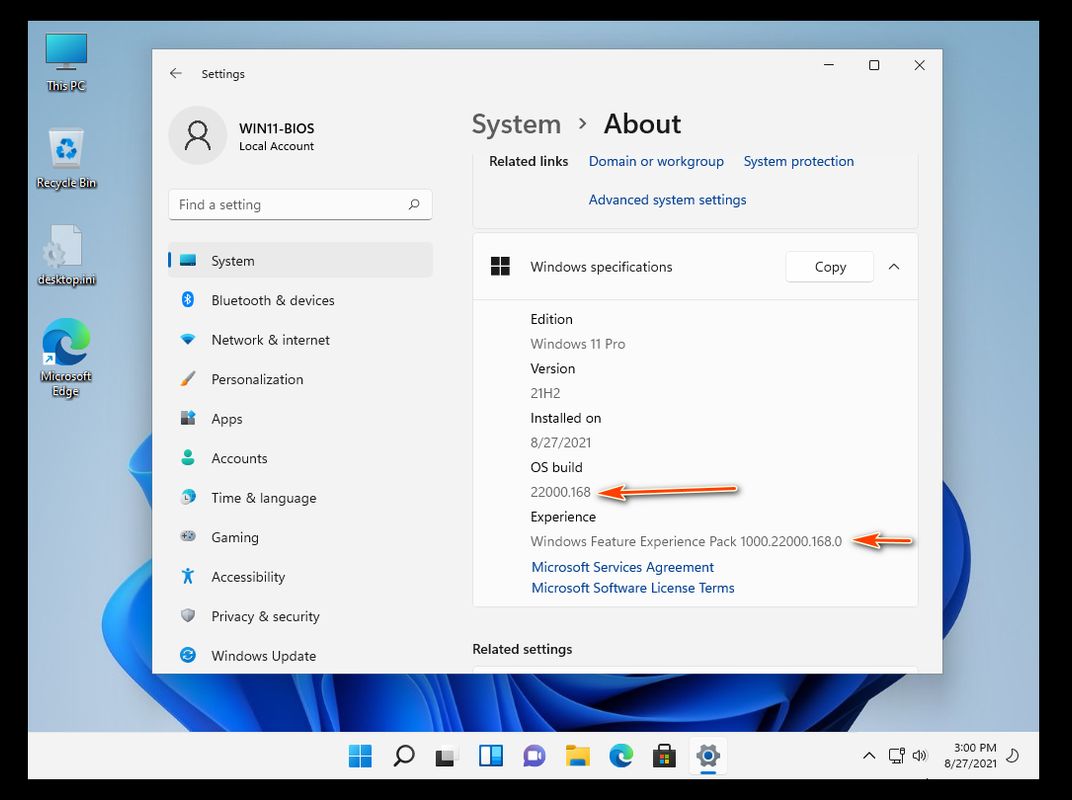1072x800 pixels.
Task: Click the moon notification icon in tray
Action: coord(1013,756)
